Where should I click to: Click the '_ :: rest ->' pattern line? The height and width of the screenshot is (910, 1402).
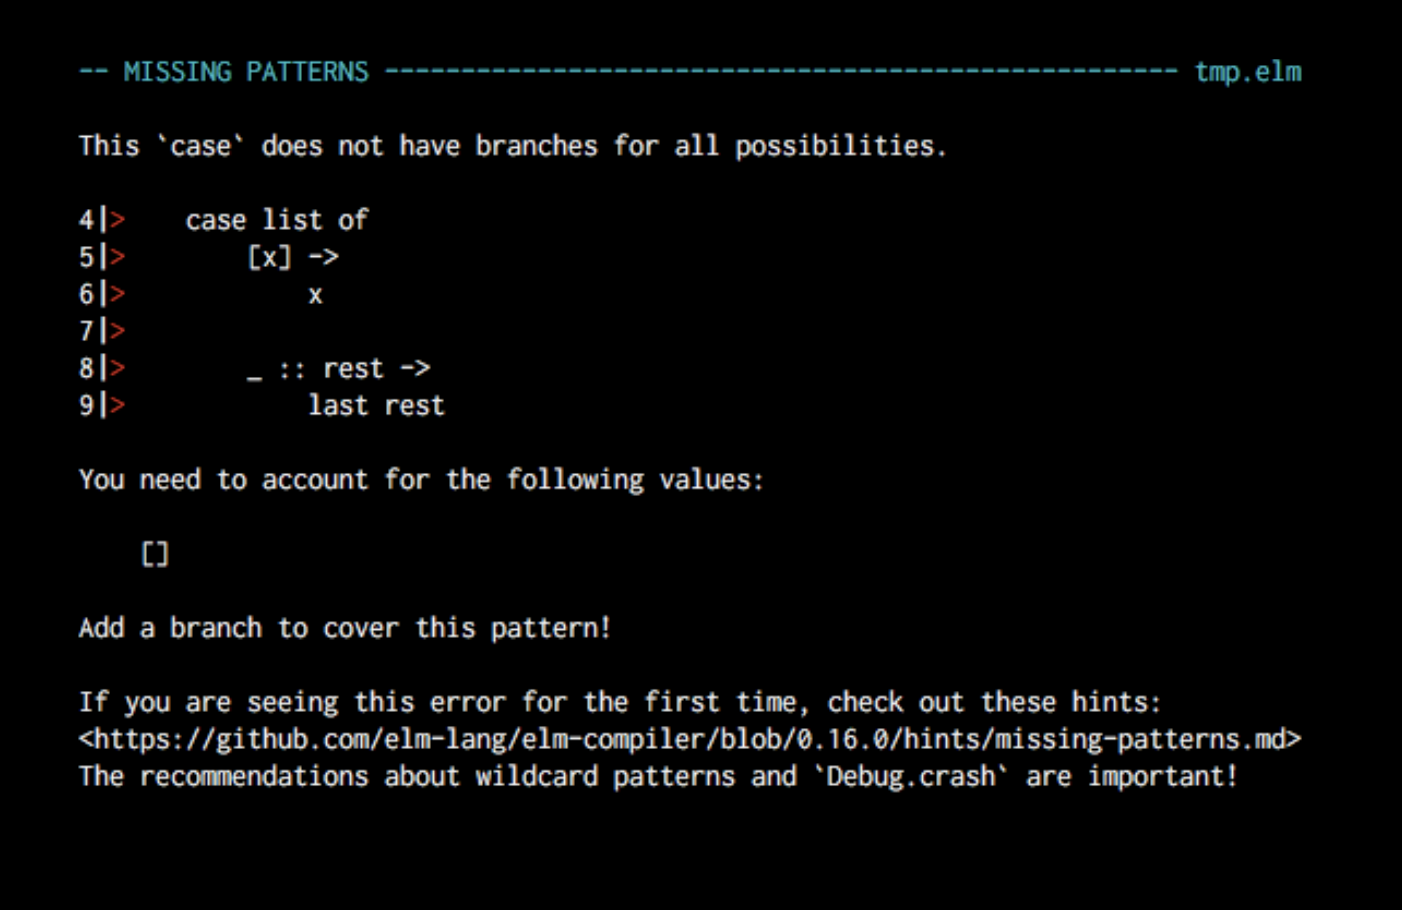coord(338,369)
